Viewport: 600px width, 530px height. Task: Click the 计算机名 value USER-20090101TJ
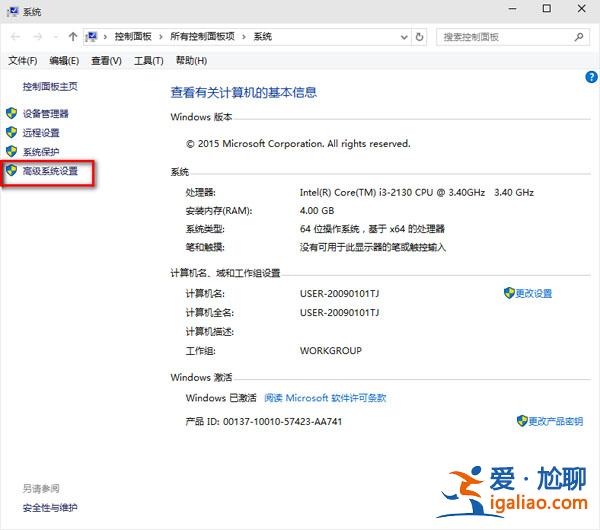click(x=339, y=294)
